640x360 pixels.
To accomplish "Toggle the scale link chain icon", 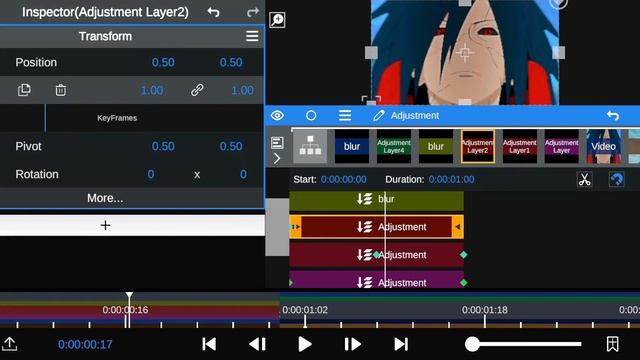I will [x=197, y=90].
